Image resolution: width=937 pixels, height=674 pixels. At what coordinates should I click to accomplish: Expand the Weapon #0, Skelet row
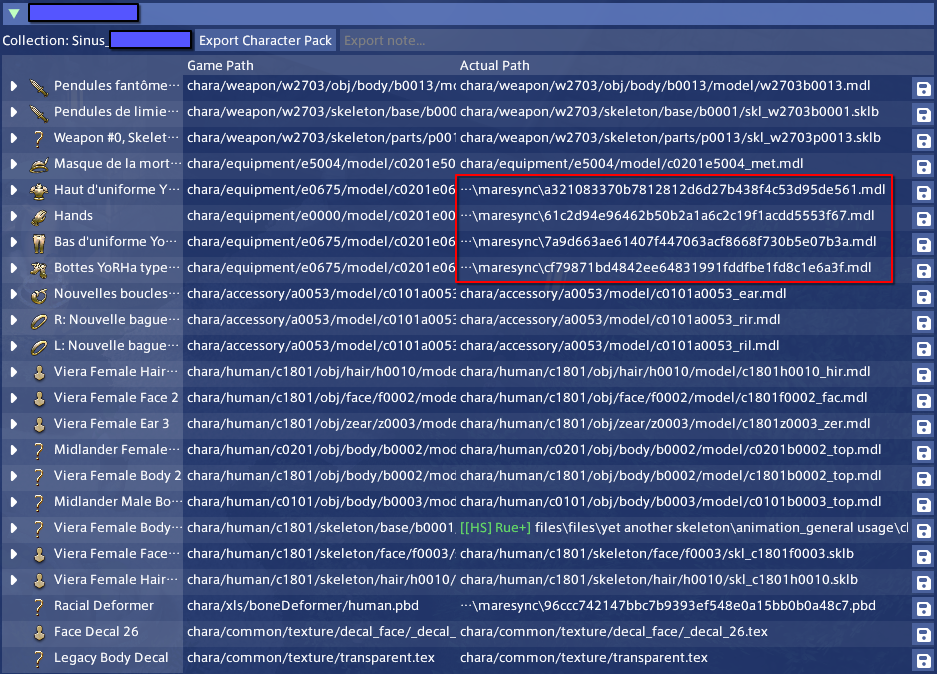(x=13, y=138)
